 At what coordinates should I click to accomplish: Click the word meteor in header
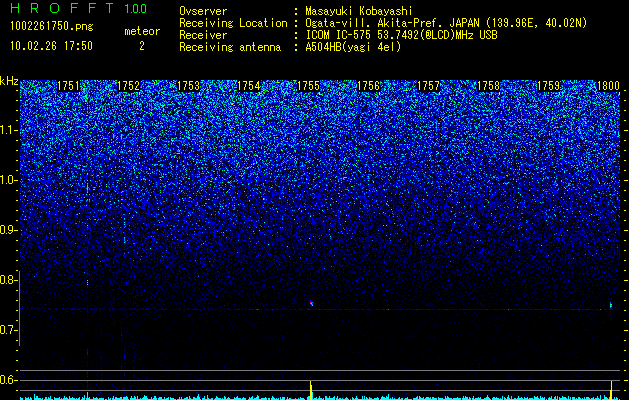tap(142, 31)
